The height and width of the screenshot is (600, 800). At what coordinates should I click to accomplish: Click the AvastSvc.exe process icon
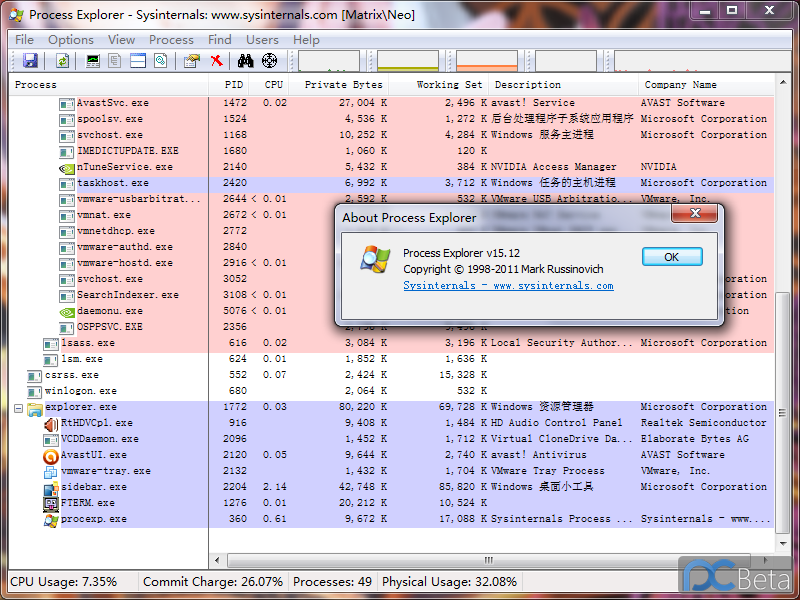pos(66,104)
